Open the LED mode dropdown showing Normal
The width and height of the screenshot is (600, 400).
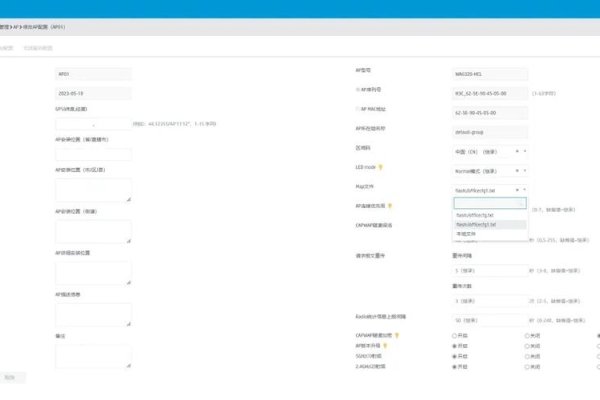coord(489,171)
